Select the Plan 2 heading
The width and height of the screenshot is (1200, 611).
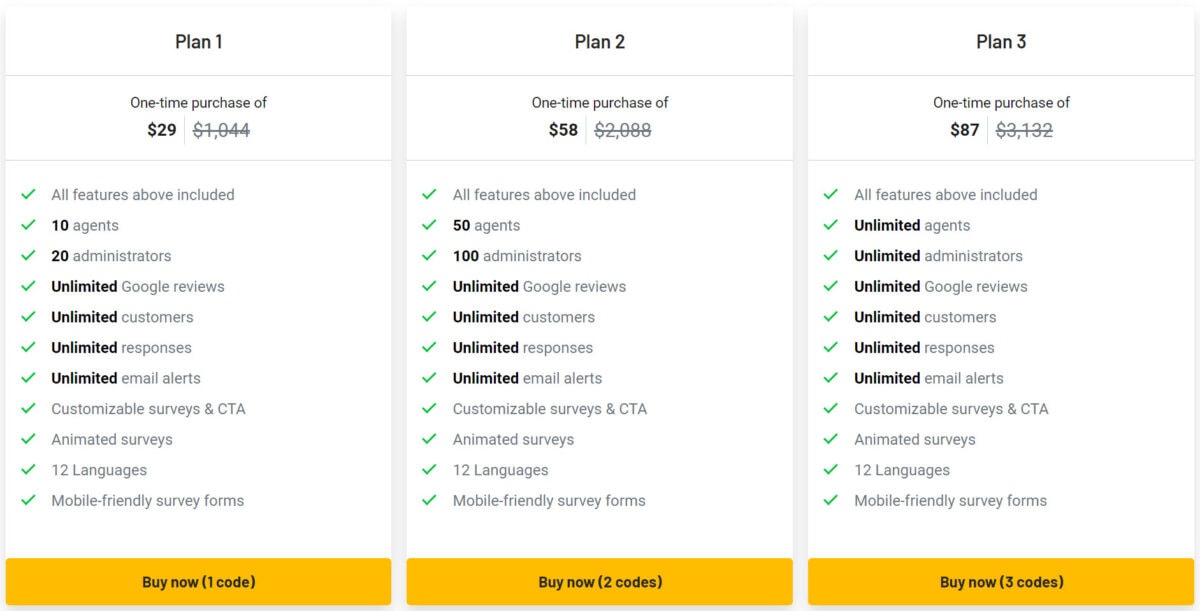tap(600, 42)
